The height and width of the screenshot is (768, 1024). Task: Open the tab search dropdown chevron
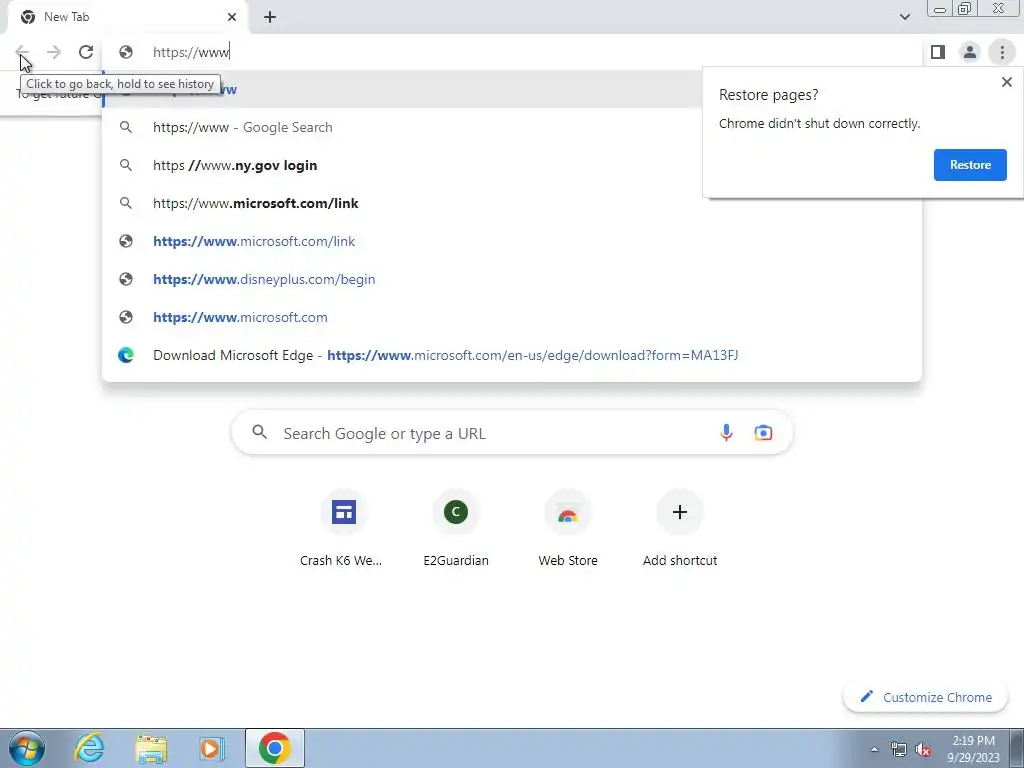click(x=904, y=17)
